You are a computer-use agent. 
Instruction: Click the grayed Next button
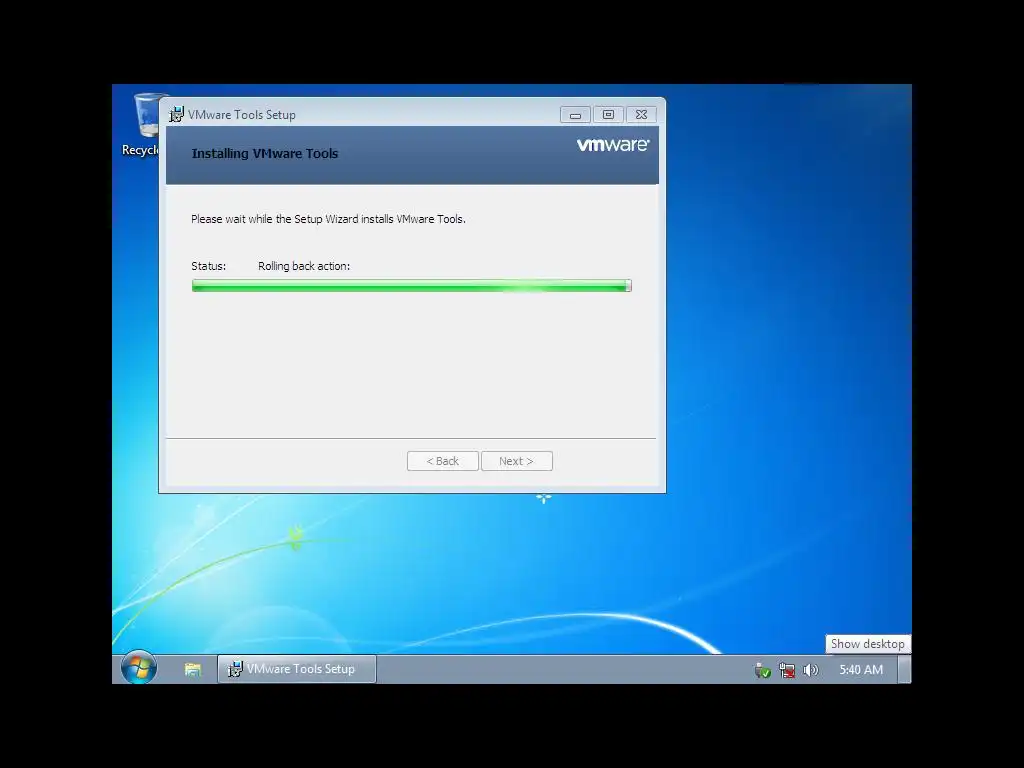click(x=517, y=461)
